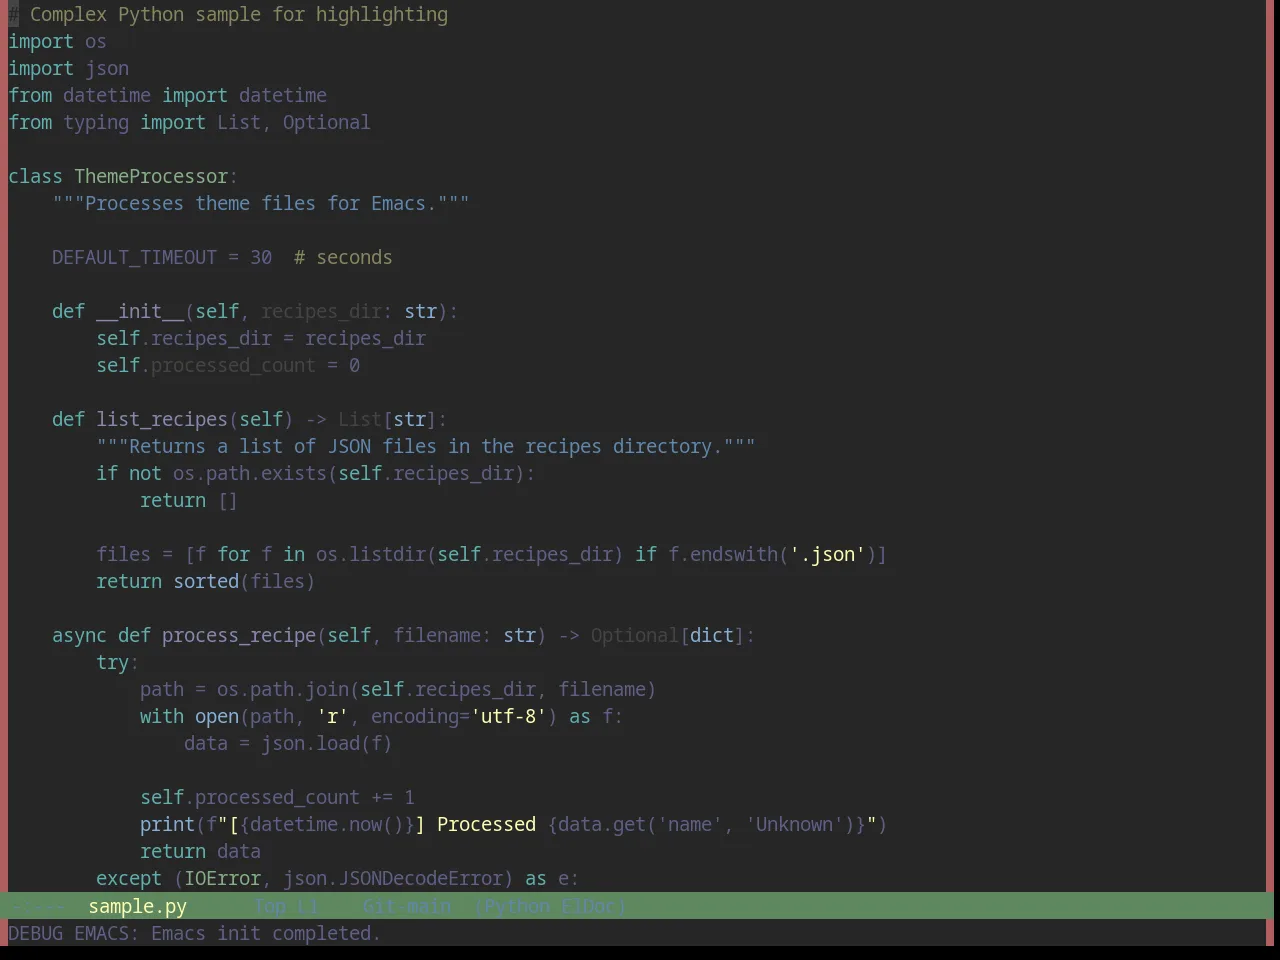Screen dimensions: 1280x960
Task: Click the comment line 'Complex Python sample for highlighting'
Action: (x=239, y=14)
